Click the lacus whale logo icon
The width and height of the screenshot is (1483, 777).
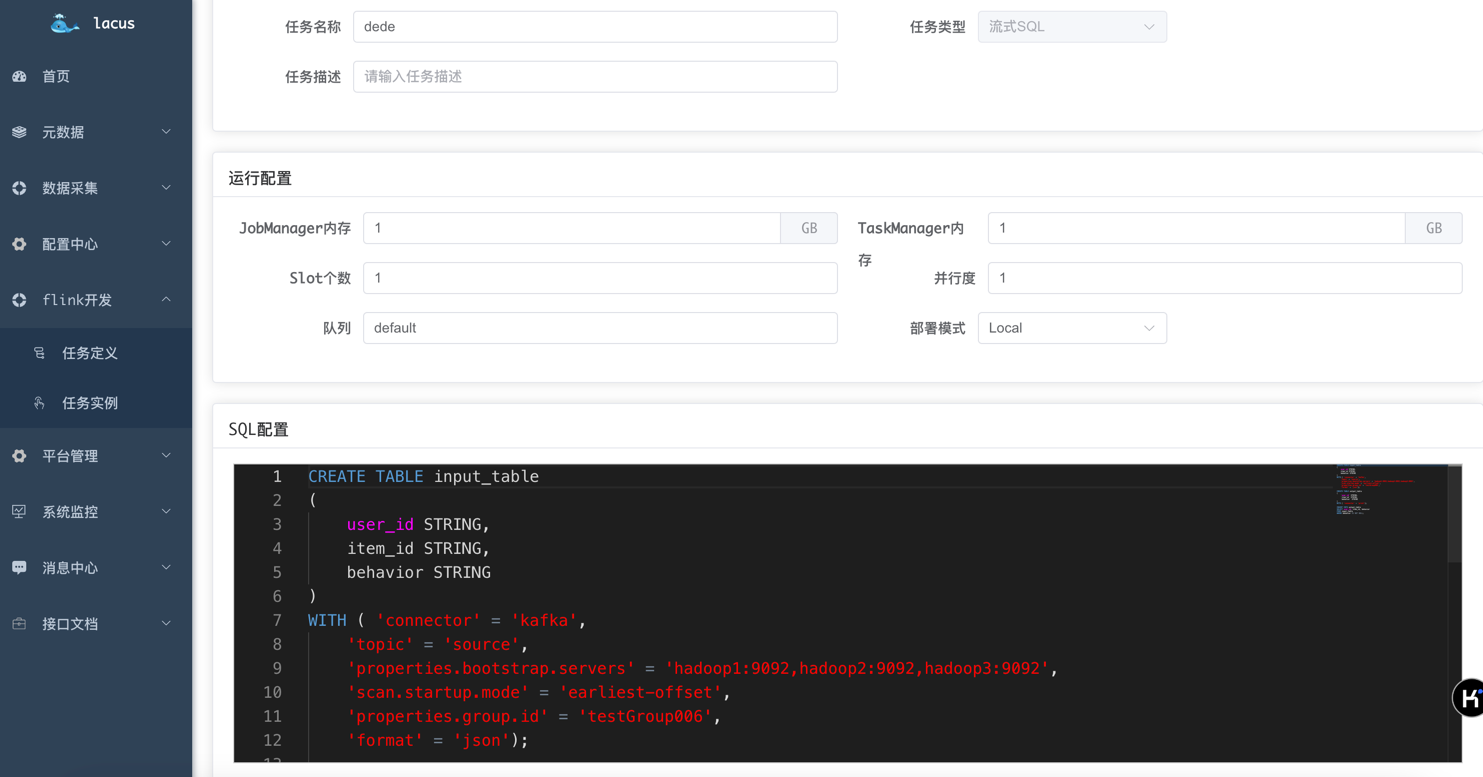[65, 23]
